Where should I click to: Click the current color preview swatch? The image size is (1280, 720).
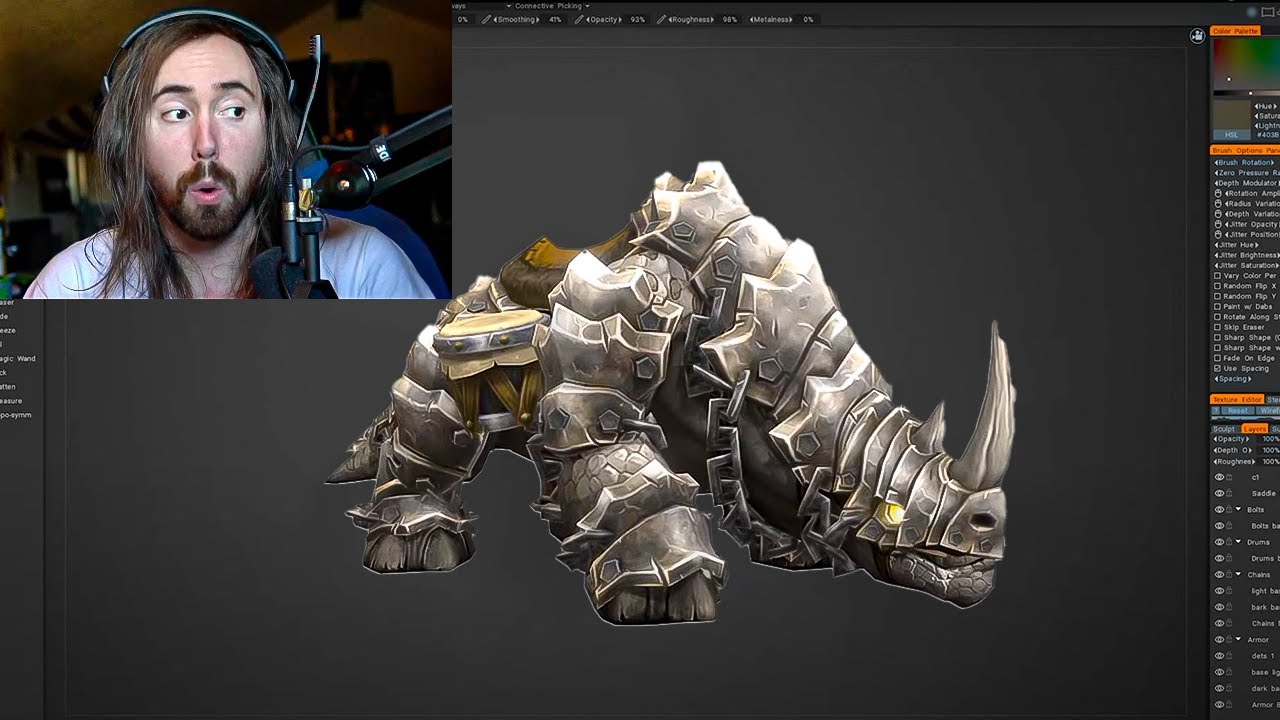coord(1232,114)
